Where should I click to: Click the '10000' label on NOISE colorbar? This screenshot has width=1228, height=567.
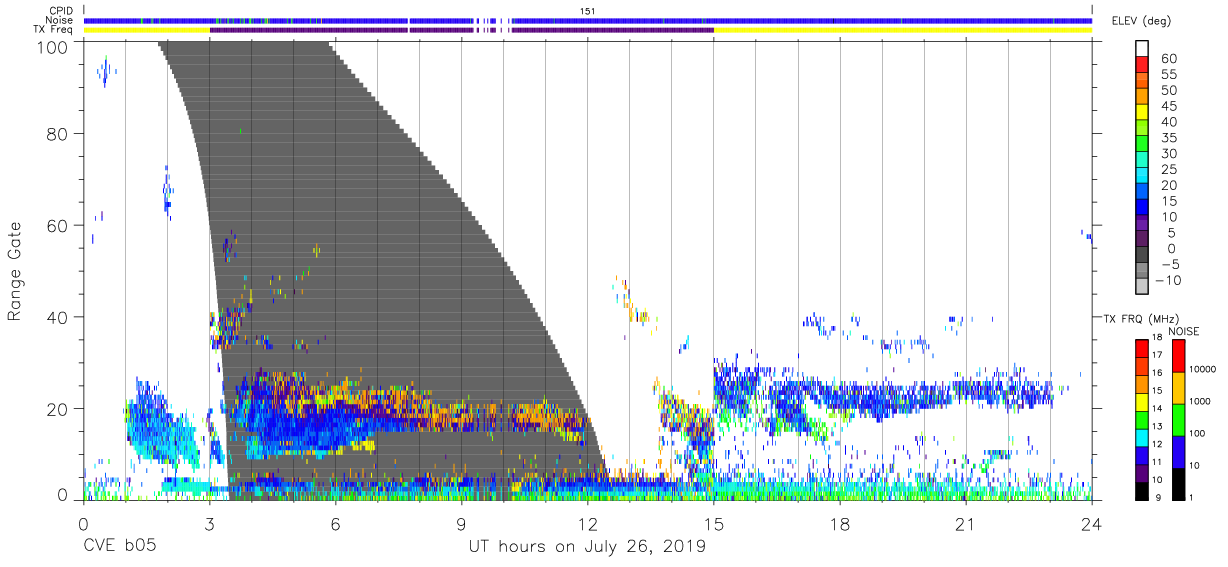[1205, 371]
